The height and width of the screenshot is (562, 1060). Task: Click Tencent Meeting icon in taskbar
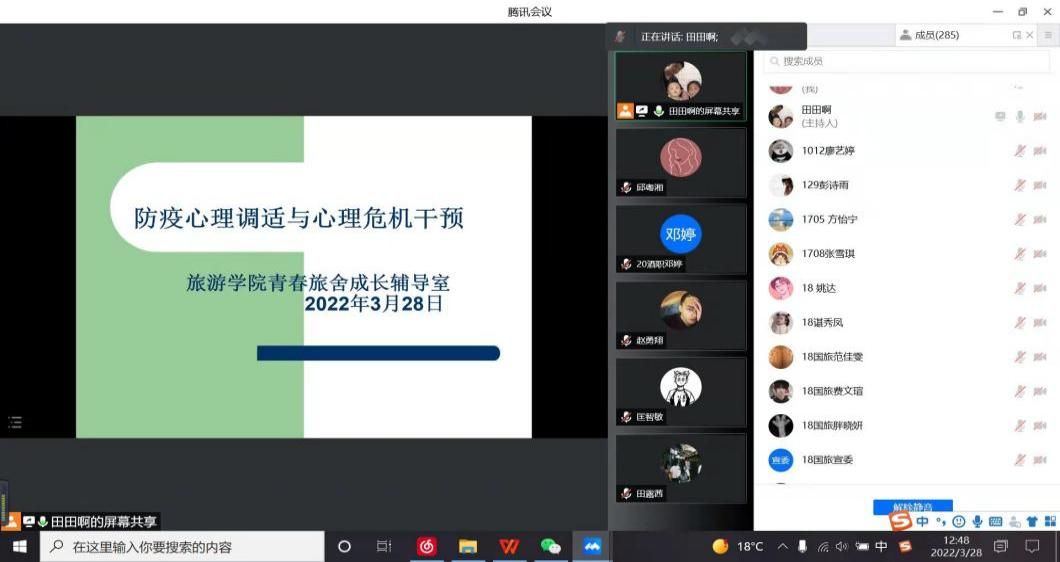pyautogui.click(x=591, y=546)
